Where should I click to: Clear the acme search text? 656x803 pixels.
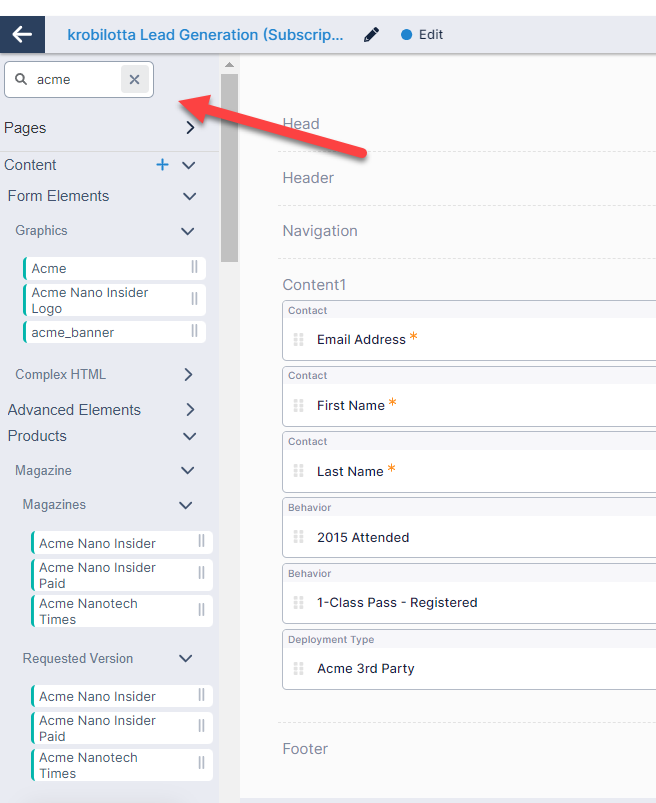coord(135,80)
